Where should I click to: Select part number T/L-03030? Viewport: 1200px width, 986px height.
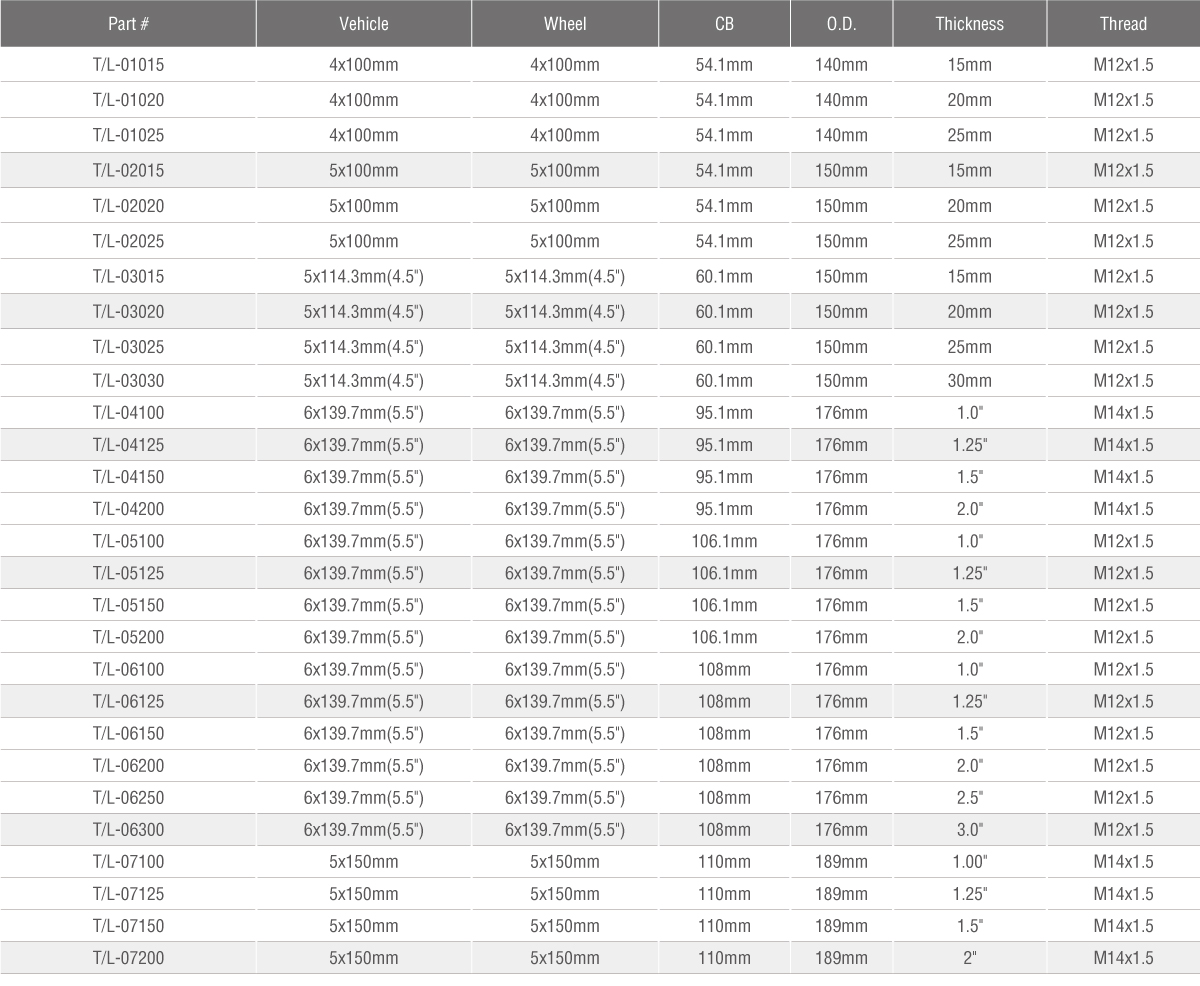(128, 381)
